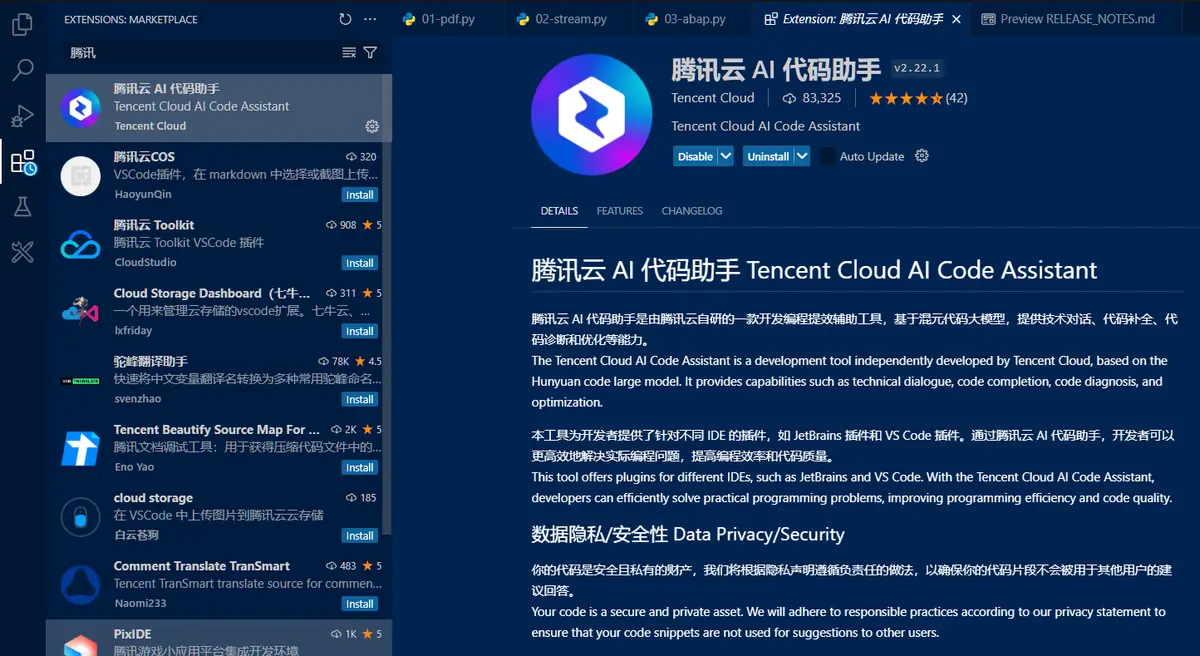Open the extensions filter funnel

[370, 52]
